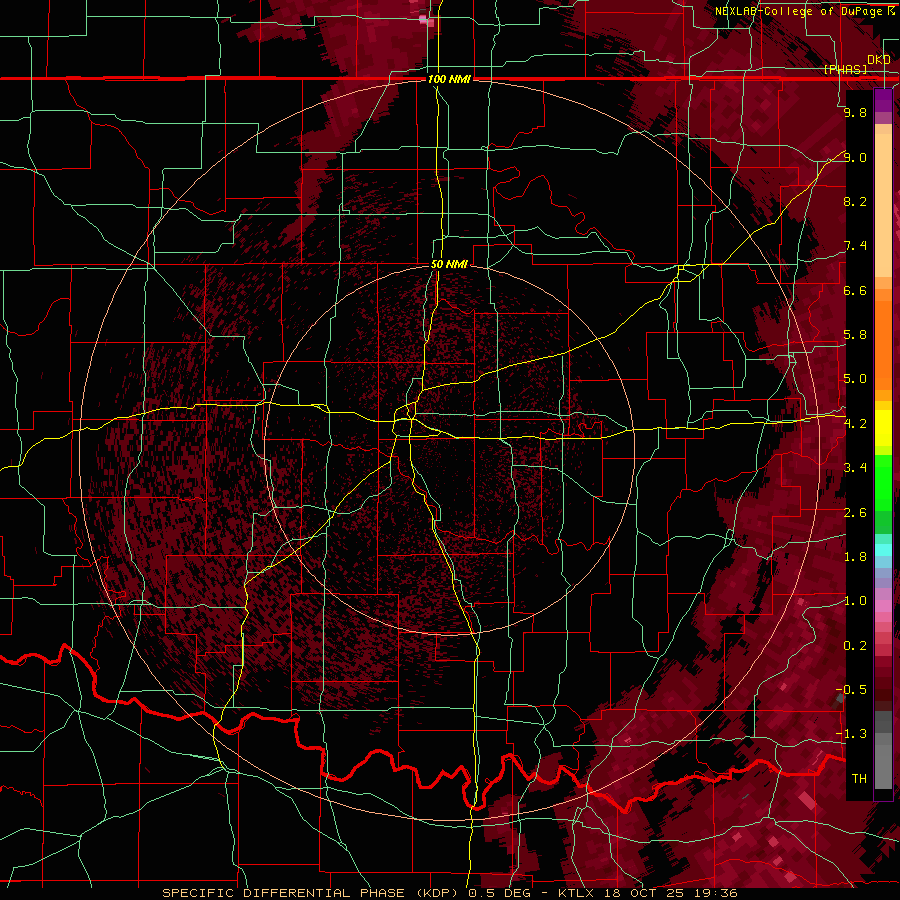900x900 pixels.
Task: Click the 8.2 value on color scale
Action: [855, 201]
